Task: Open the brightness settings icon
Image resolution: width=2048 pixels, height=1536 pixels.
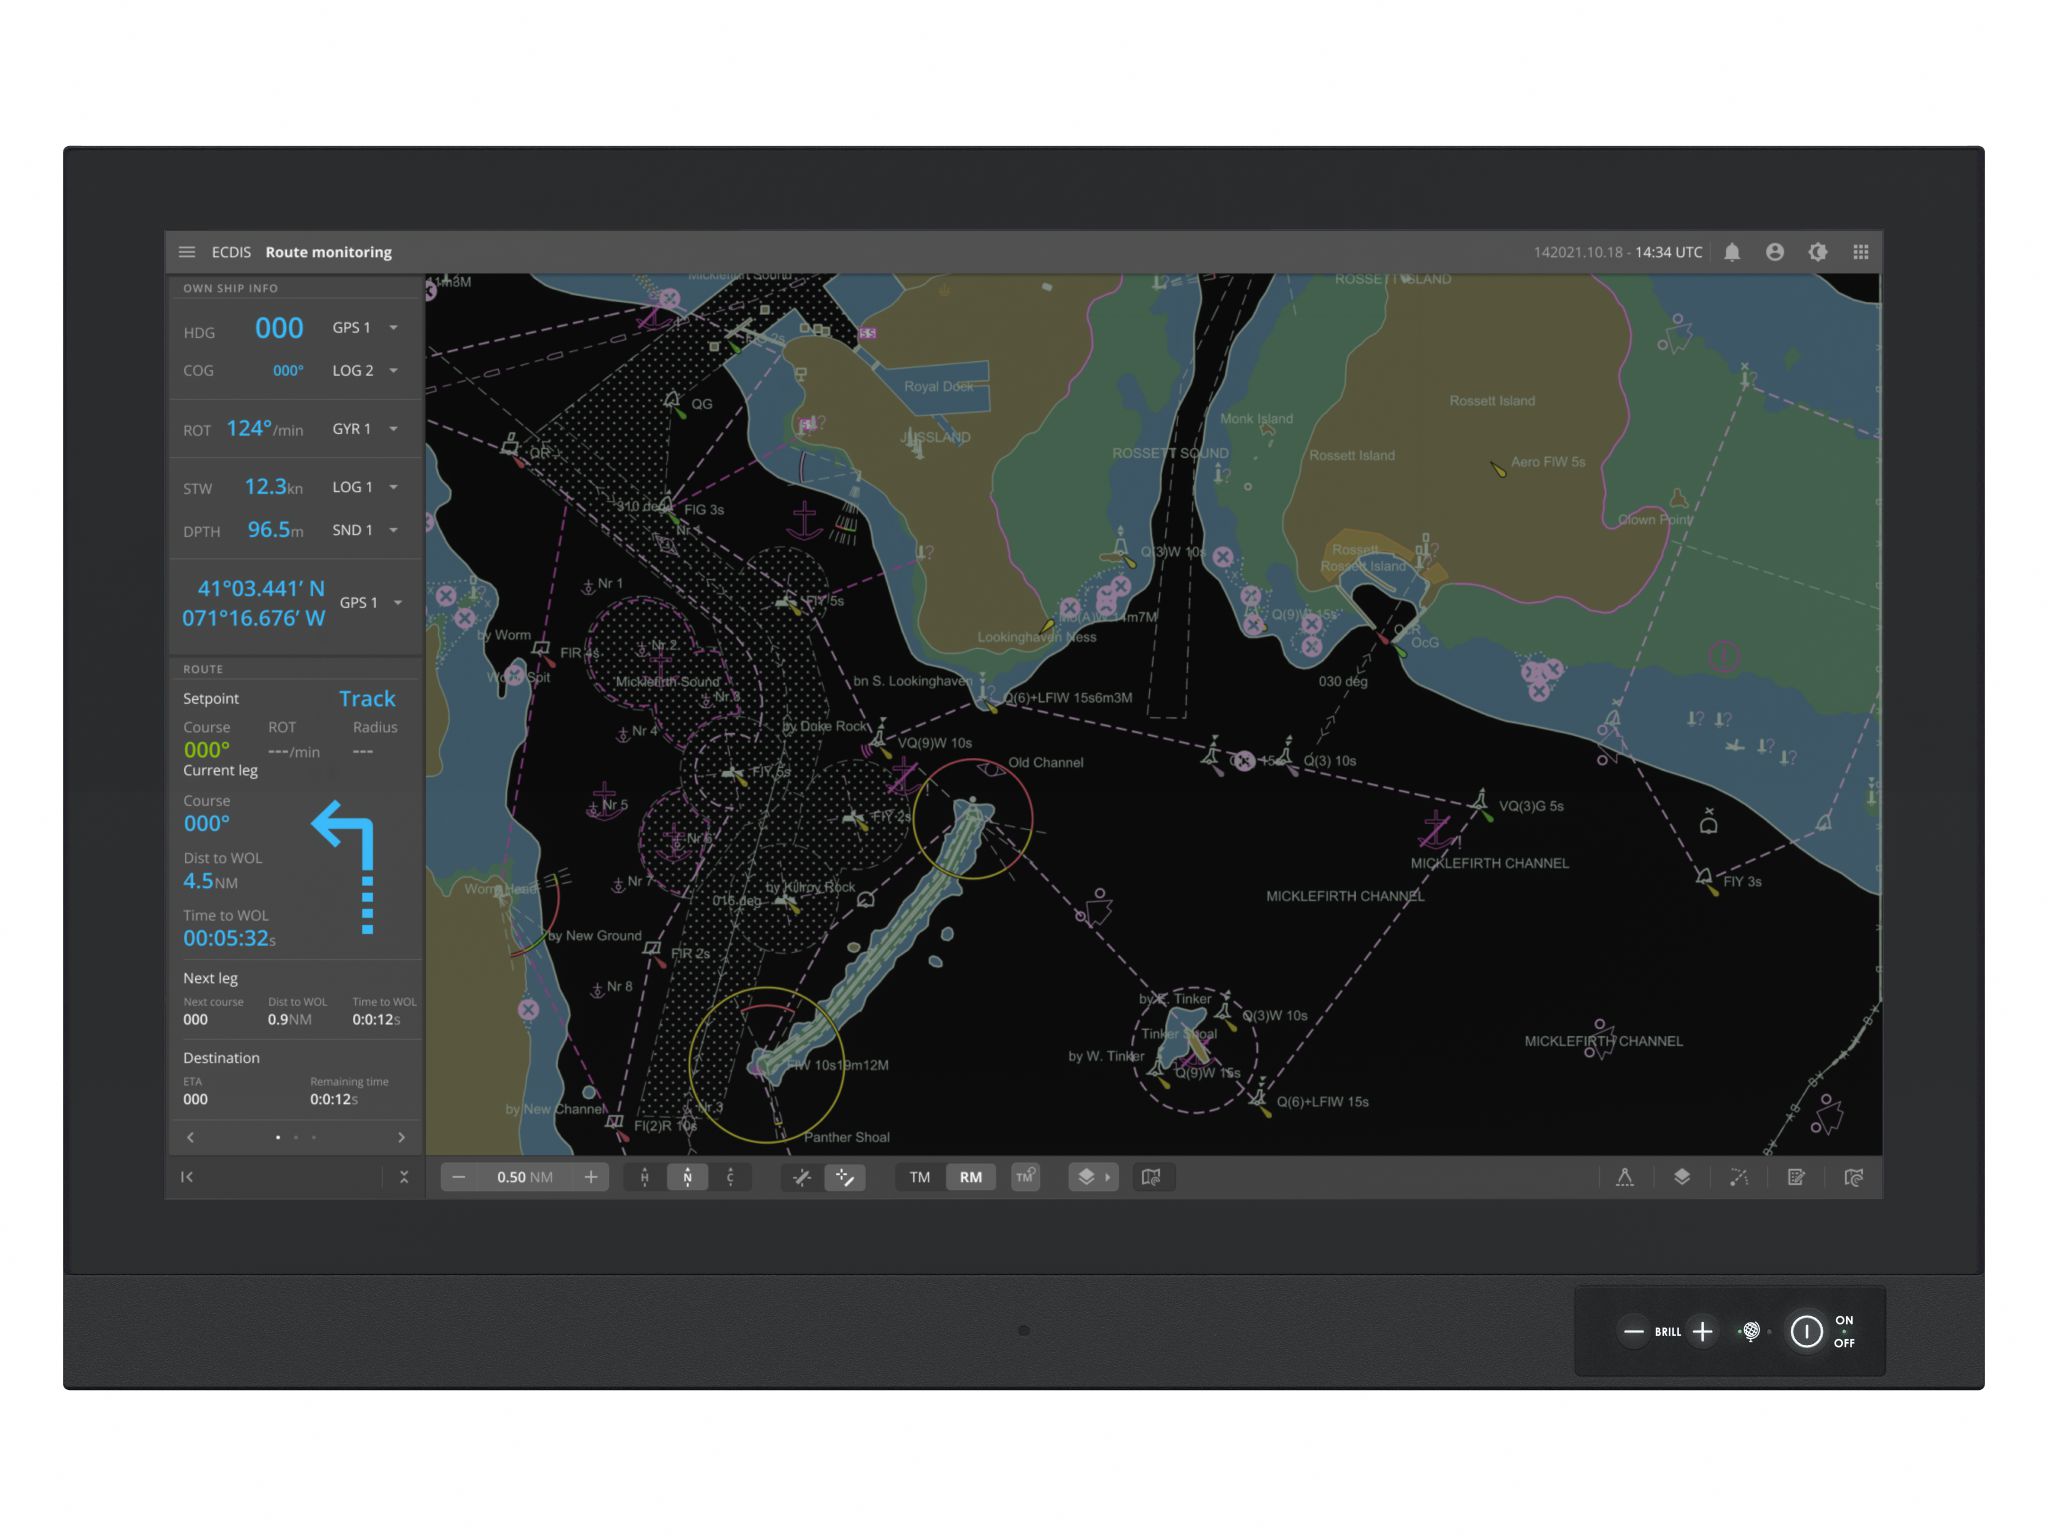Action: 1818,252
